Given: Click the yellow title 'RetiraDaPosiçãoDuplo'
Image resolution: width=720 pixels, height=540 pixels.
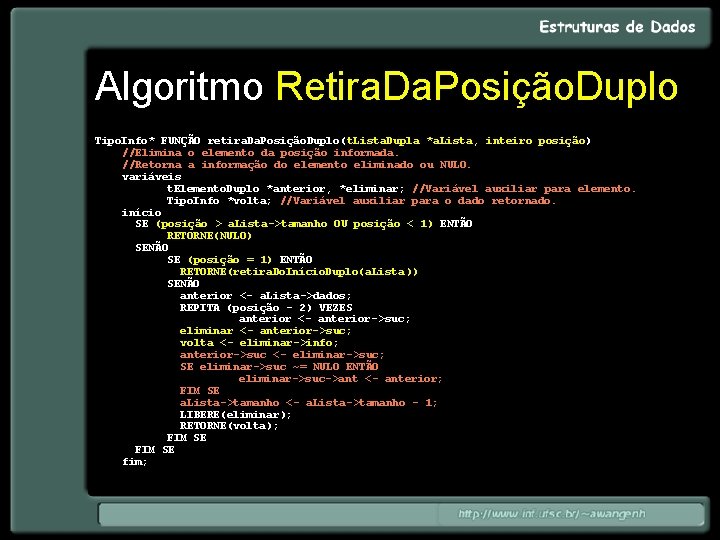Looking at the screenshot, I should coord(477,87).
